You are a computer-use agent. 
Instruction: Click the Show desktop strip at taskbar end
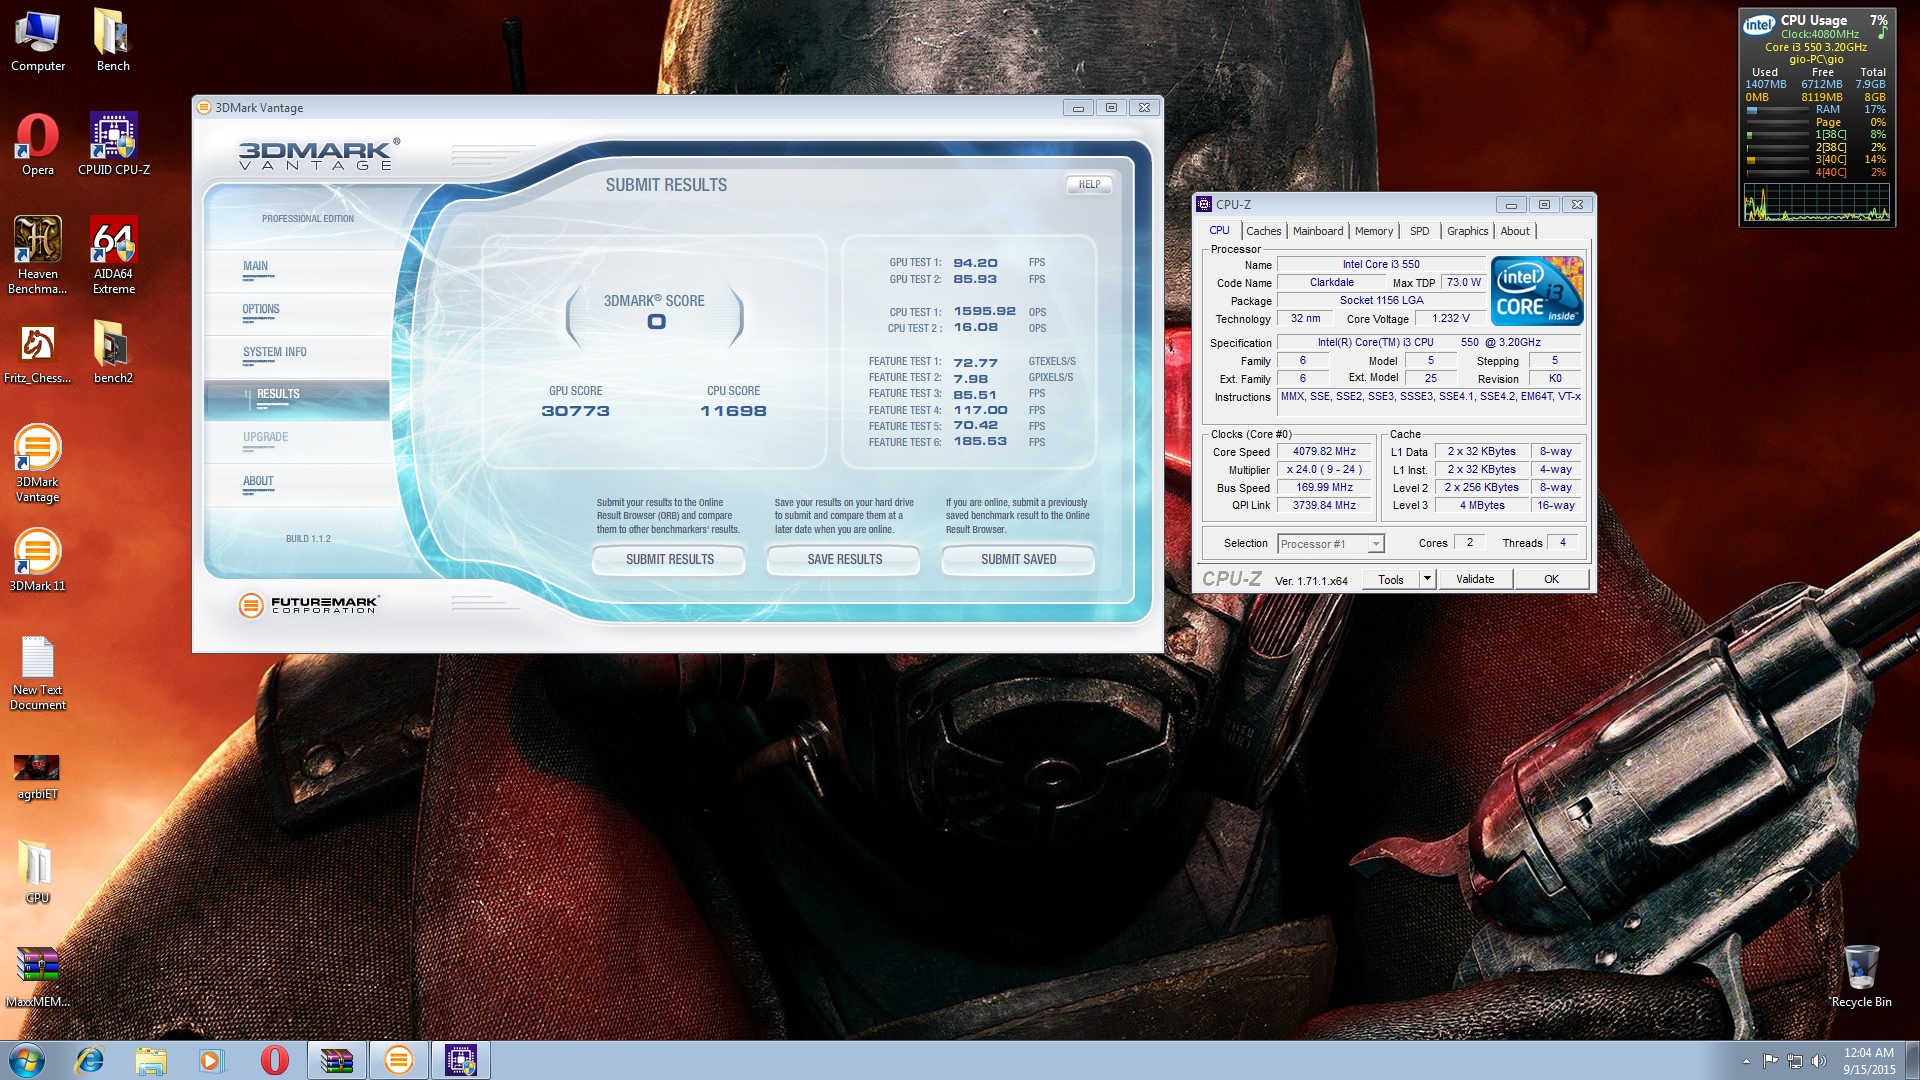point(1912,1061)
